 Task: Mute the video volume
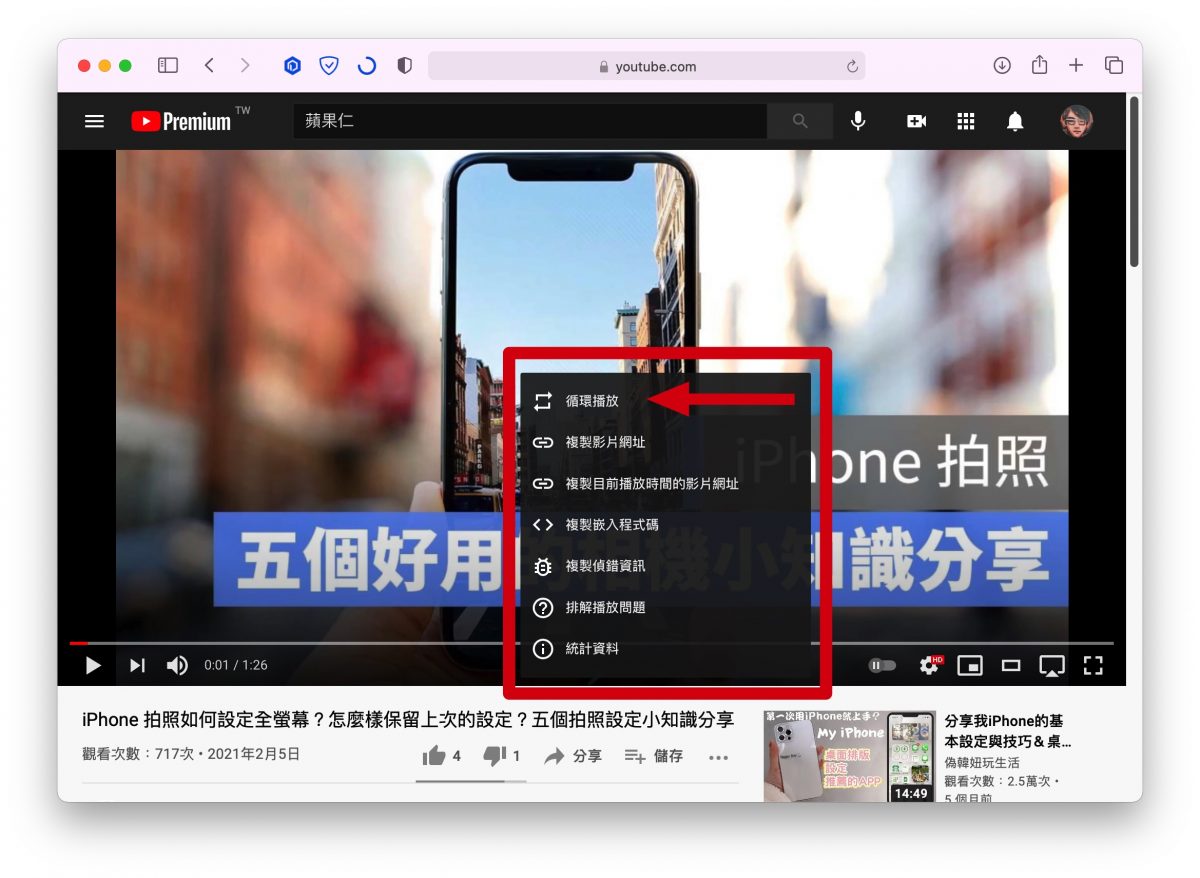pyautogui.click(x=177, y=665)
